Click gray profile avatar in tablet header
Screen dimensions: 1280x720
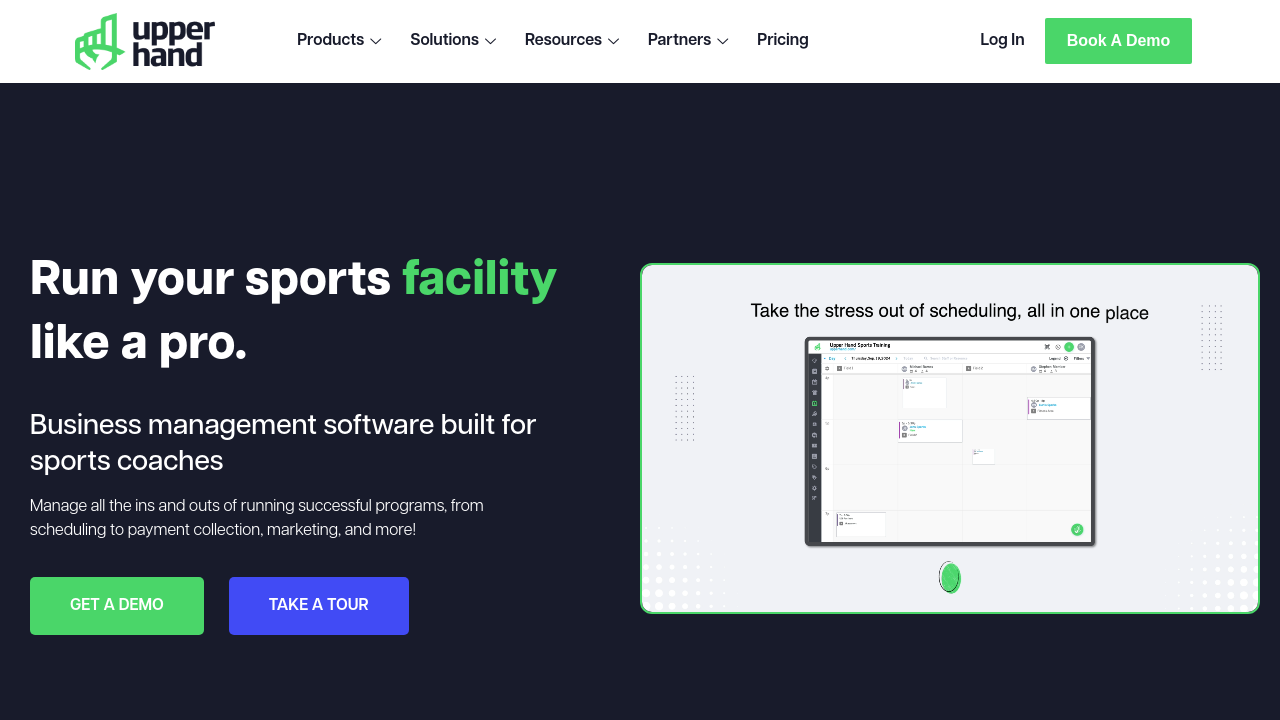1081,347
